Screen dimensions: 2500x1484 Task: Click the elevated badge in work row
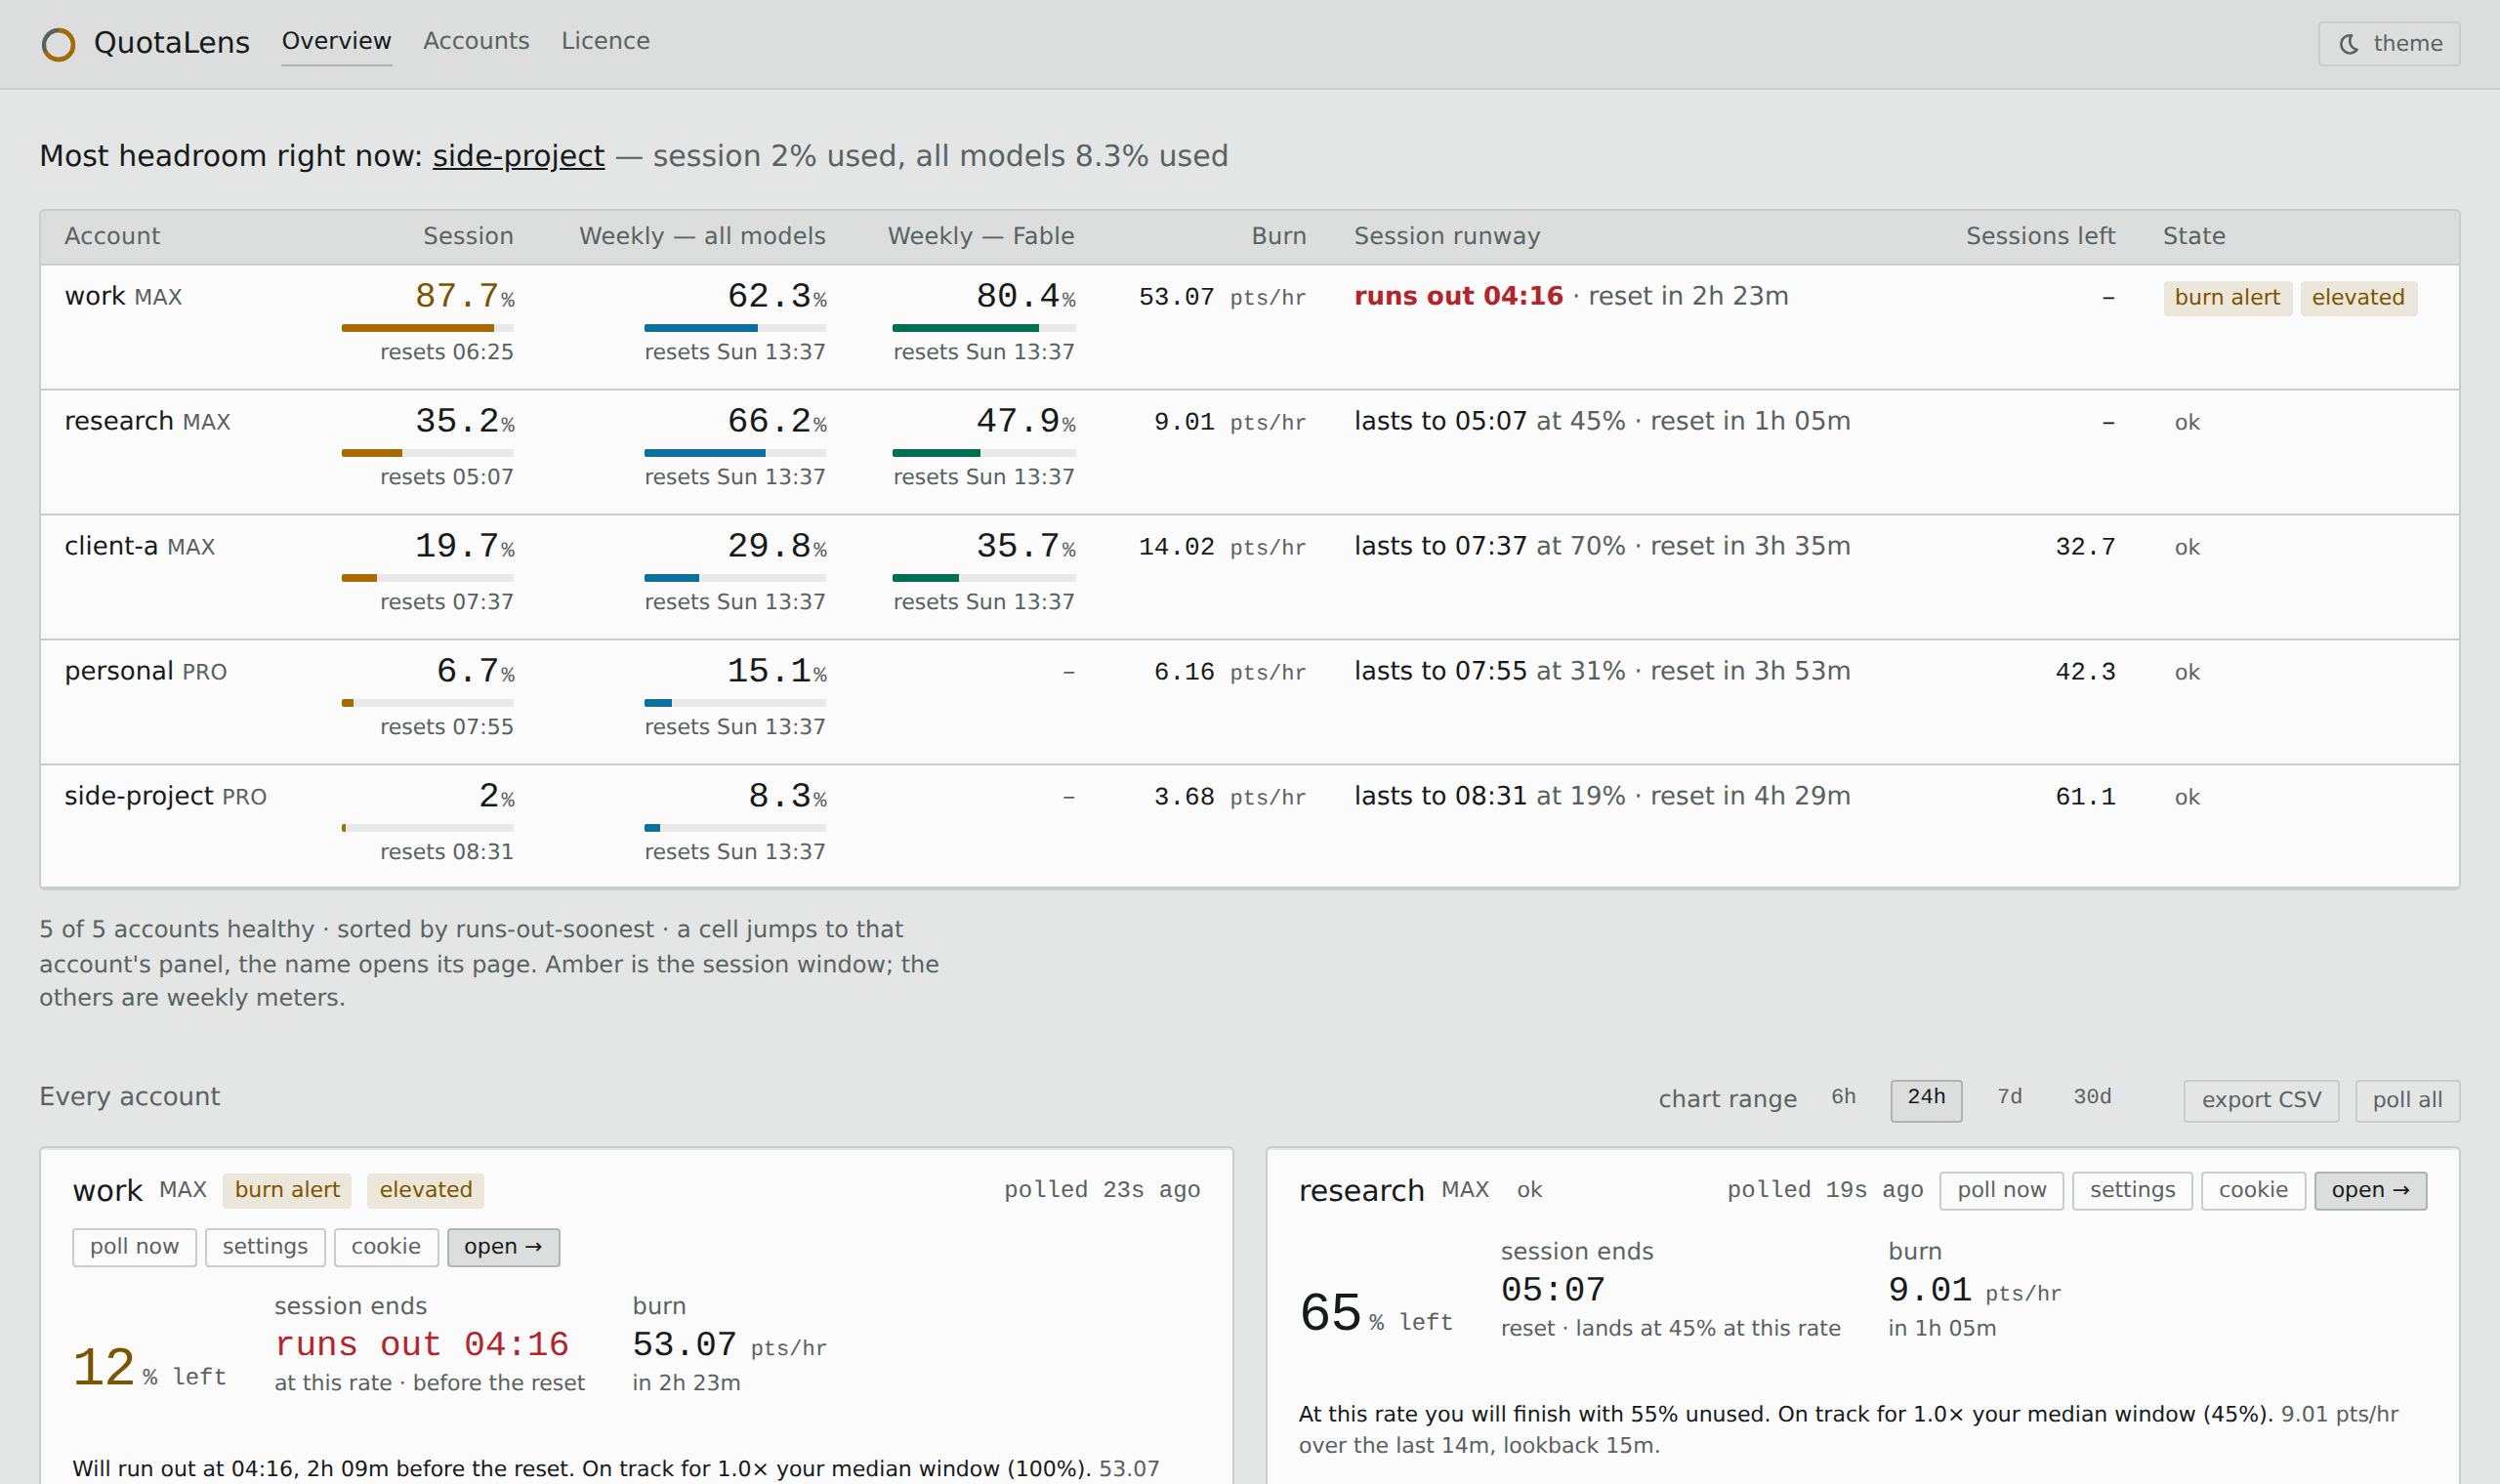2358,298
